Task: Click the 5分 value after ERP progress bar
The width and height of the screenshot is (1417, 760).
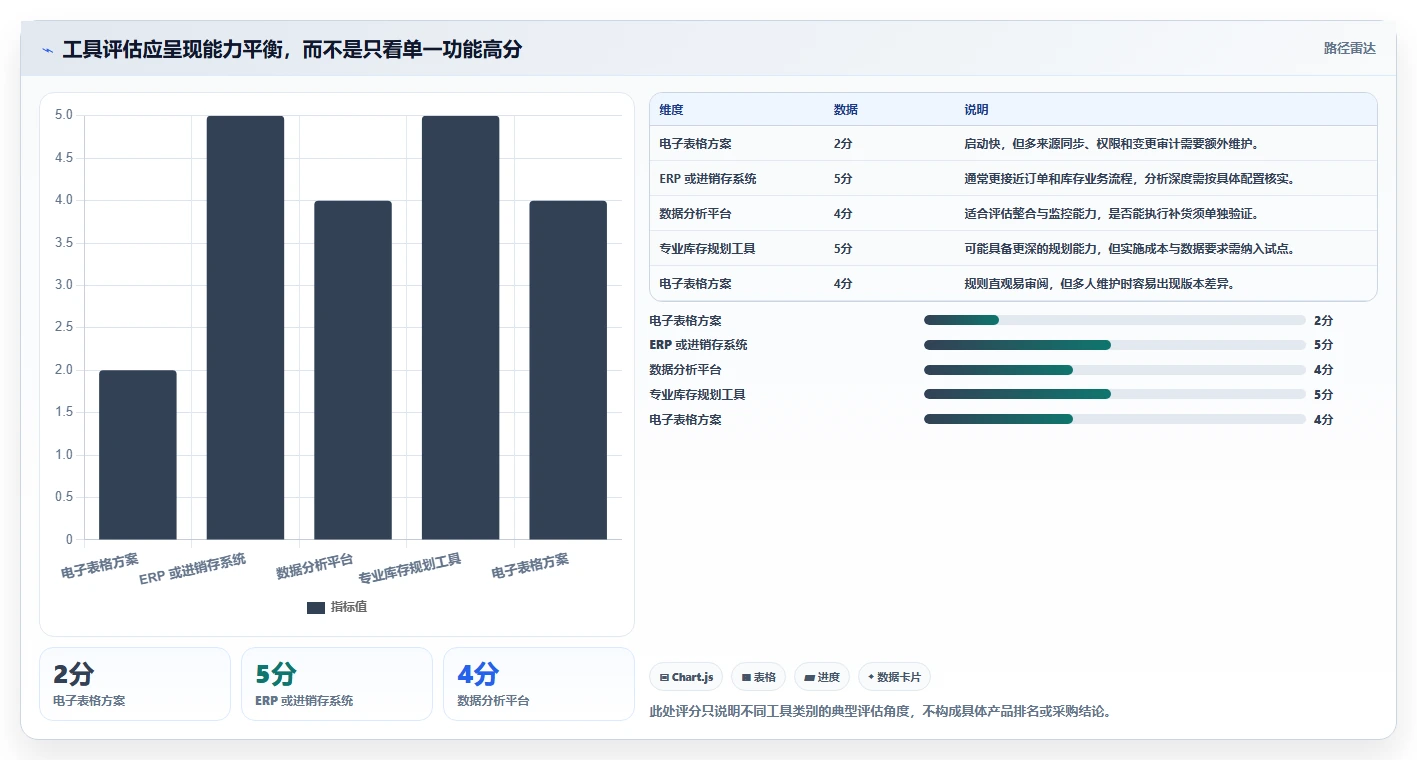Action: tap(1323, 345)
